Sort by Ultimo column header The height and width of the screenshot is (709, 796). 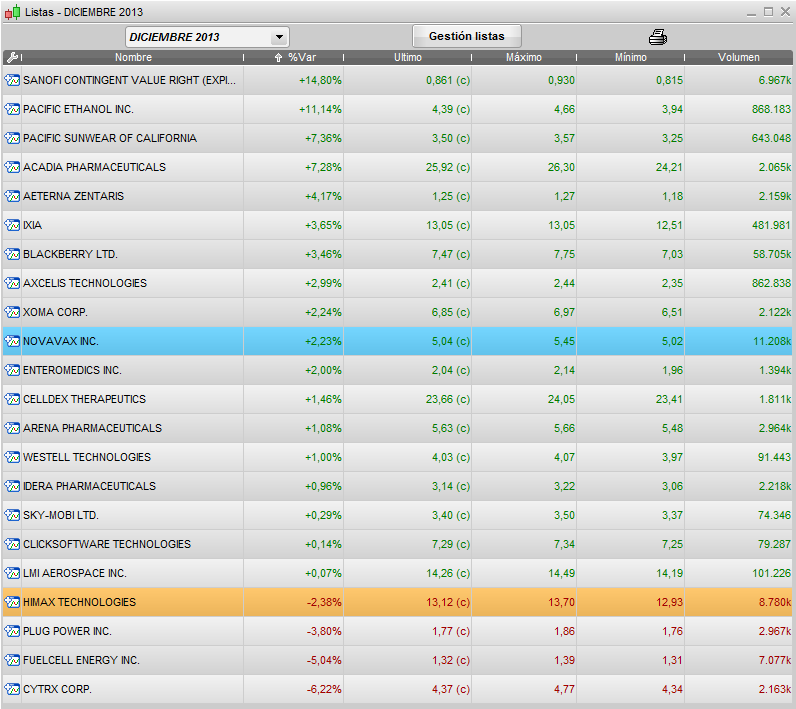408,57
